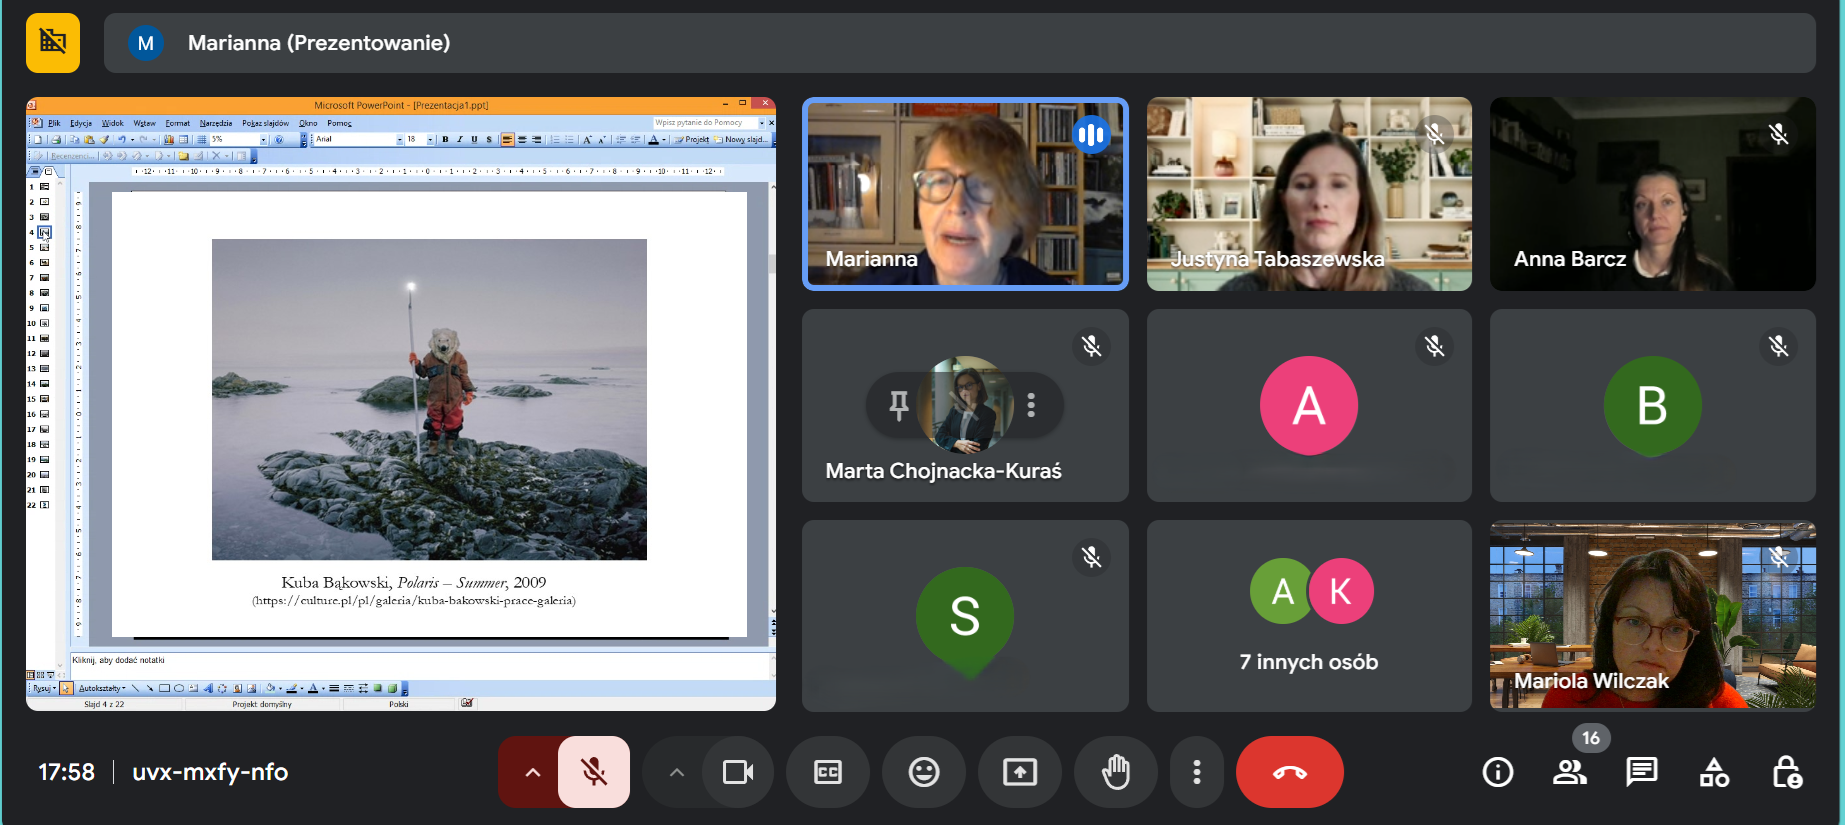The height and width of the screenshot is (825, 1845).
Task: Send a reaction with the emoji button
Action: [x=923, y=772]
